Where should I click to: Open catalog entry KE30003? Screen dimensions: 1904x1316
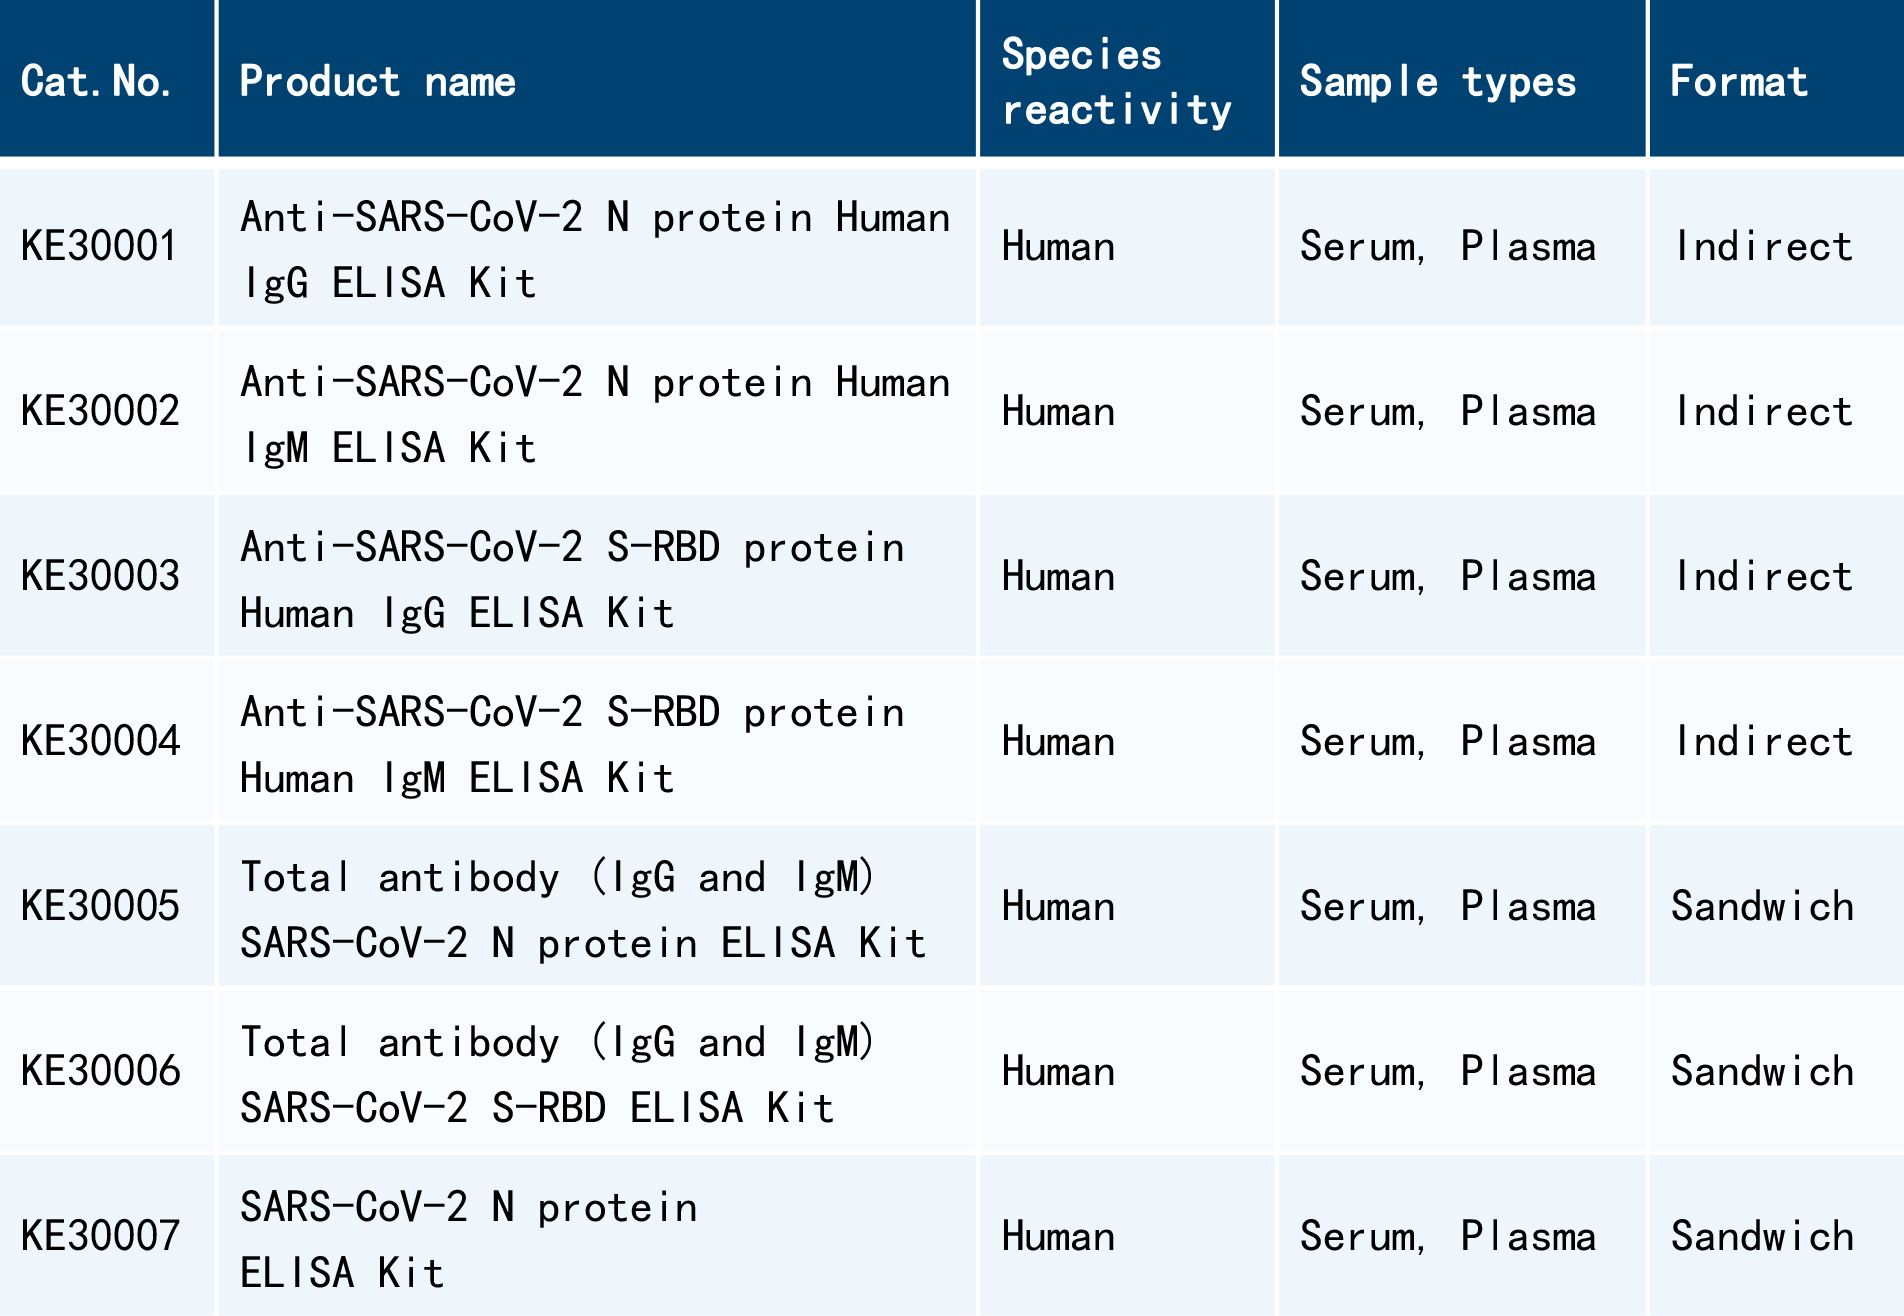point(100,576)
